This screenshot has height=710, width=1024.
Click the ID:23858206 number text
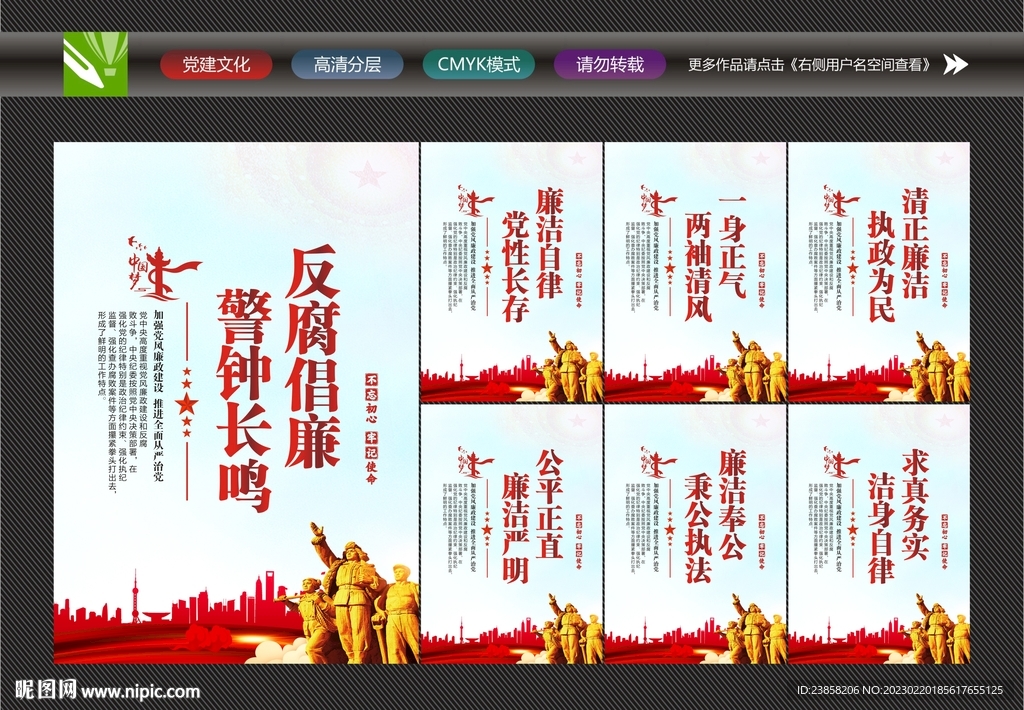pyautogui.click(x=829, y=690)
